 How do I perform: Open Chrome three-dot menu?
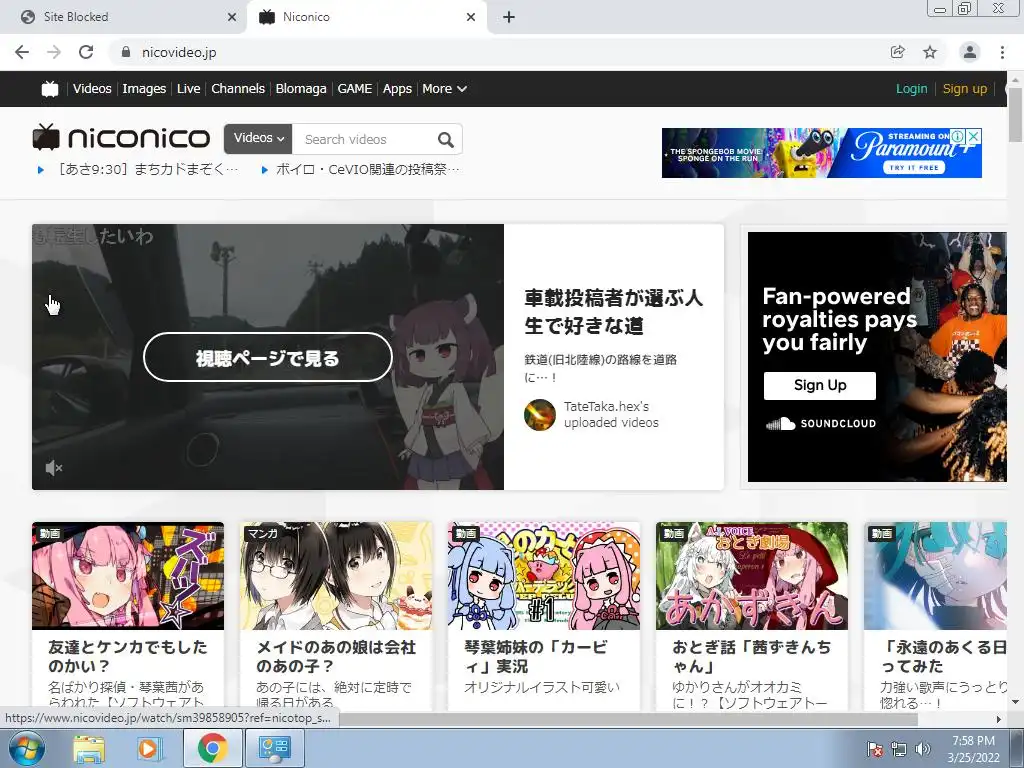1002,52
